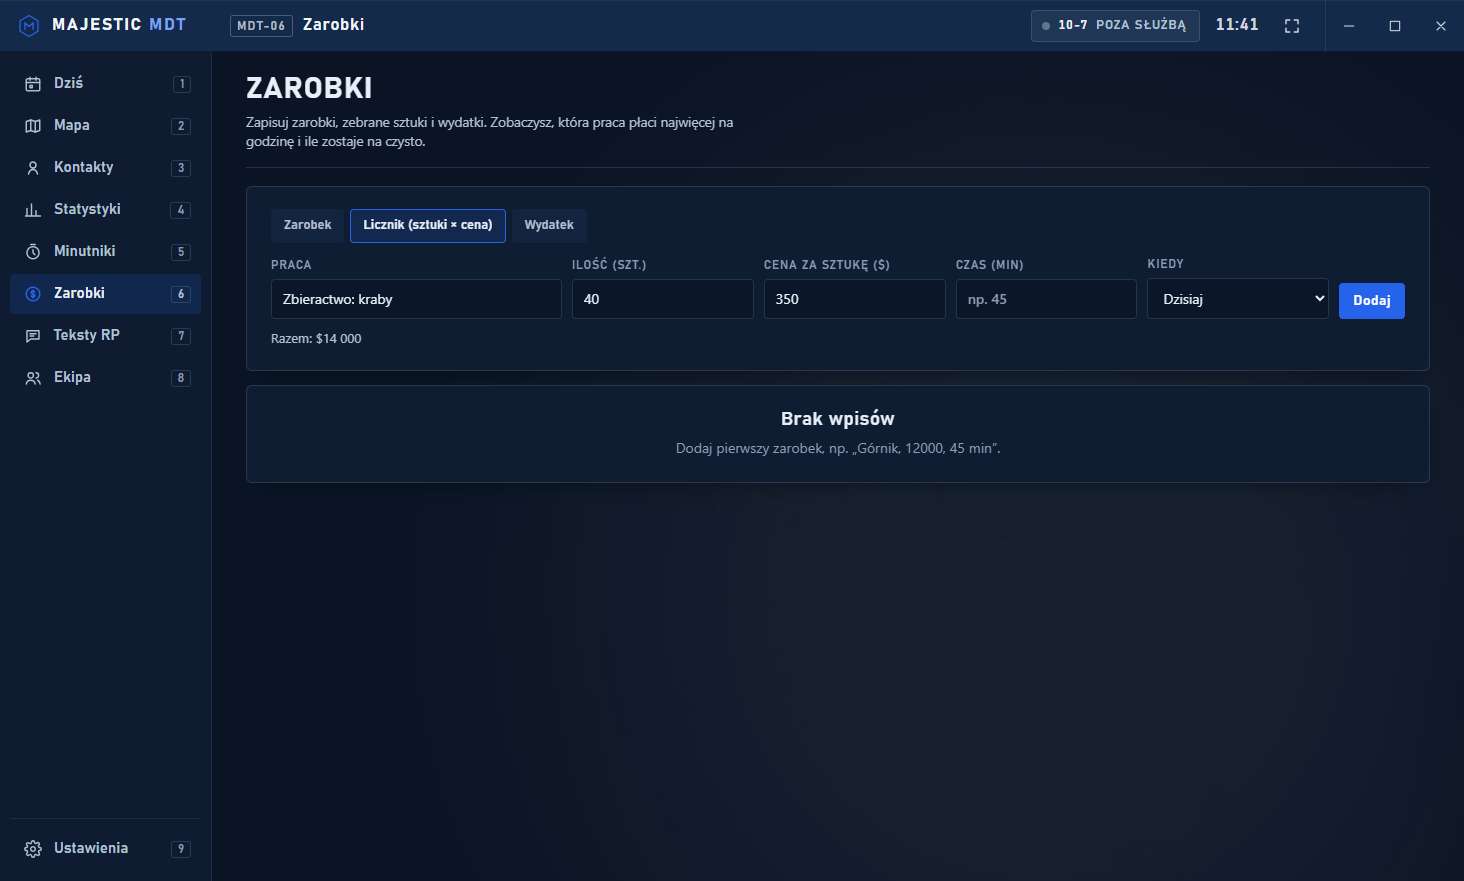Click the Teksty RP message icon
This screenshot has width=1464, height=881.
coord(33,336)
